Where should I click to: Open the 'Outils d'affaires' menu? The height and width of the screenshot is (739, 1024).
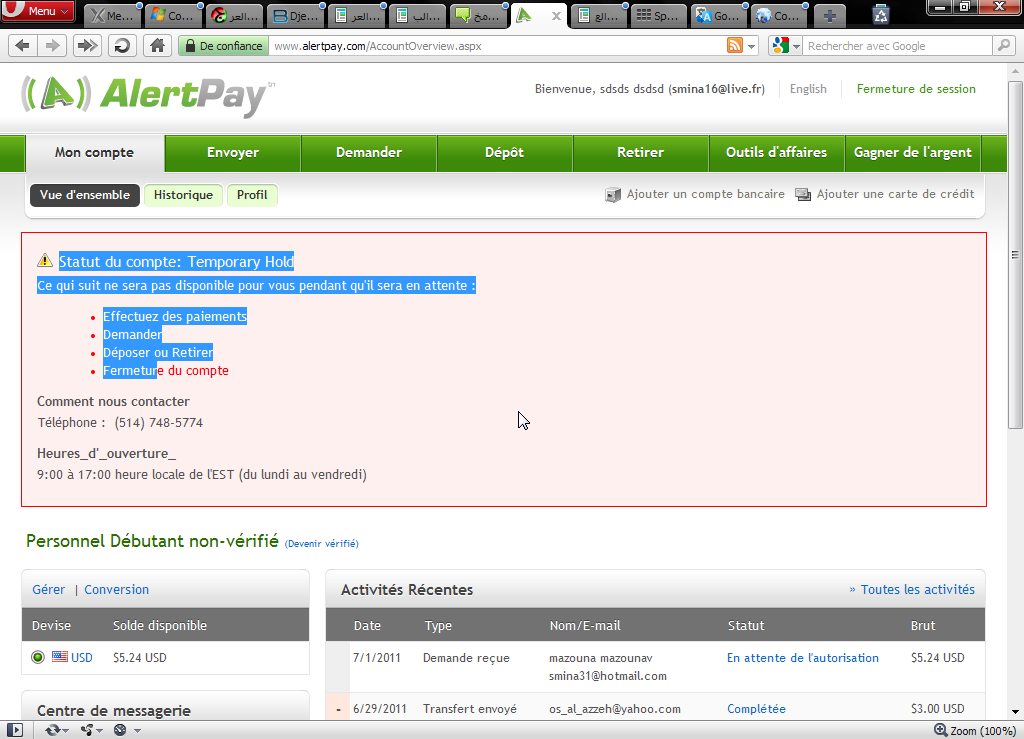click(776, 153)
